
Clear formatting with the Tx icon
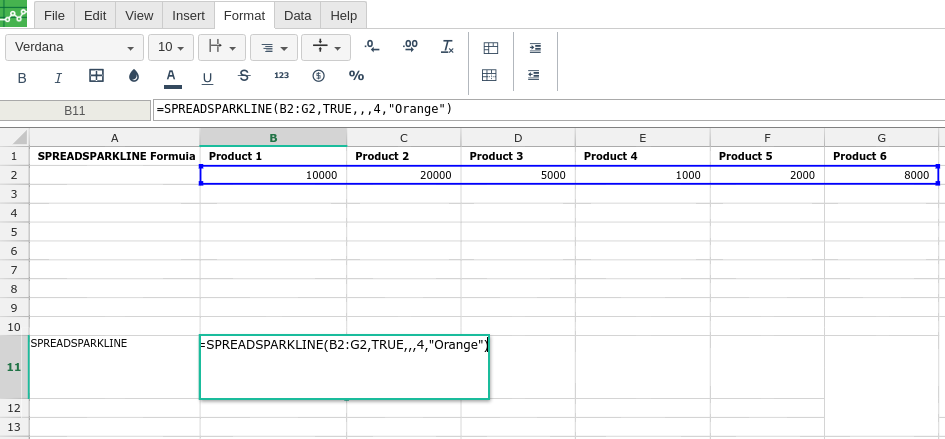point(448,46)
